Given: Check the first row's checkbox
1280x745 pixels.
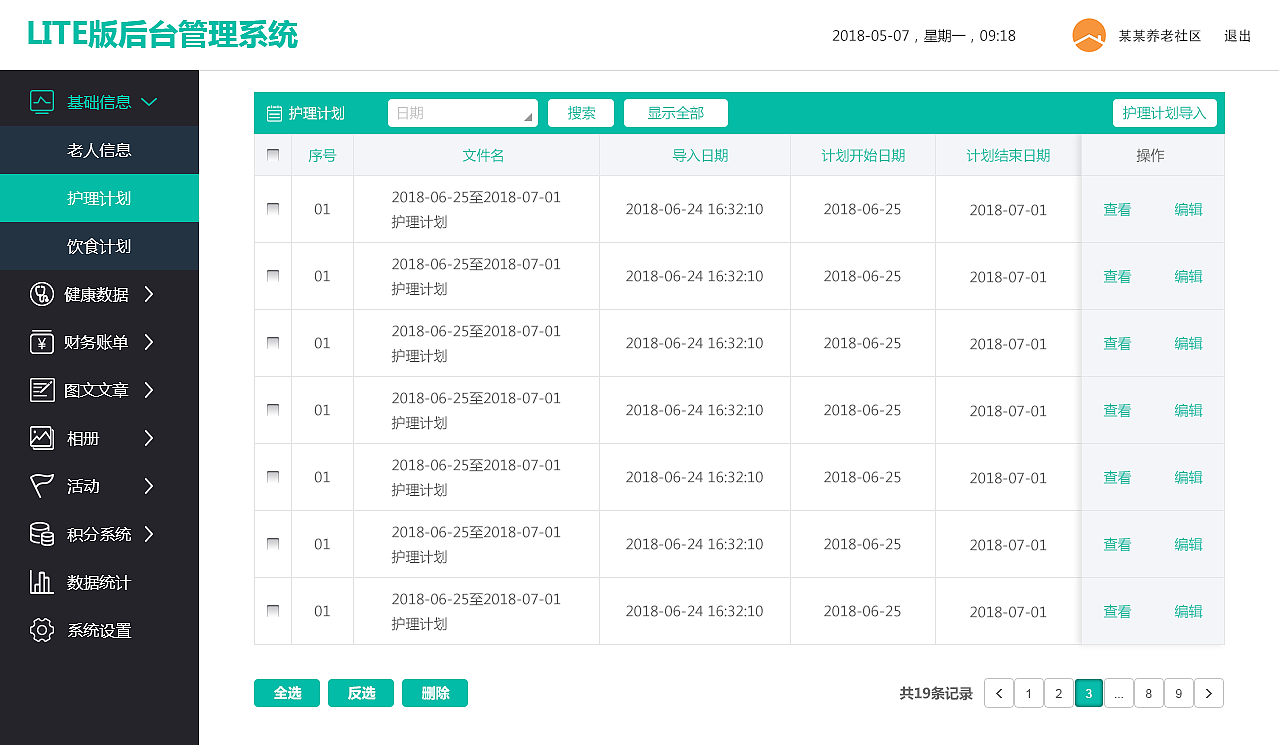Looking at the screenshot, I should (x=272, y=209).
